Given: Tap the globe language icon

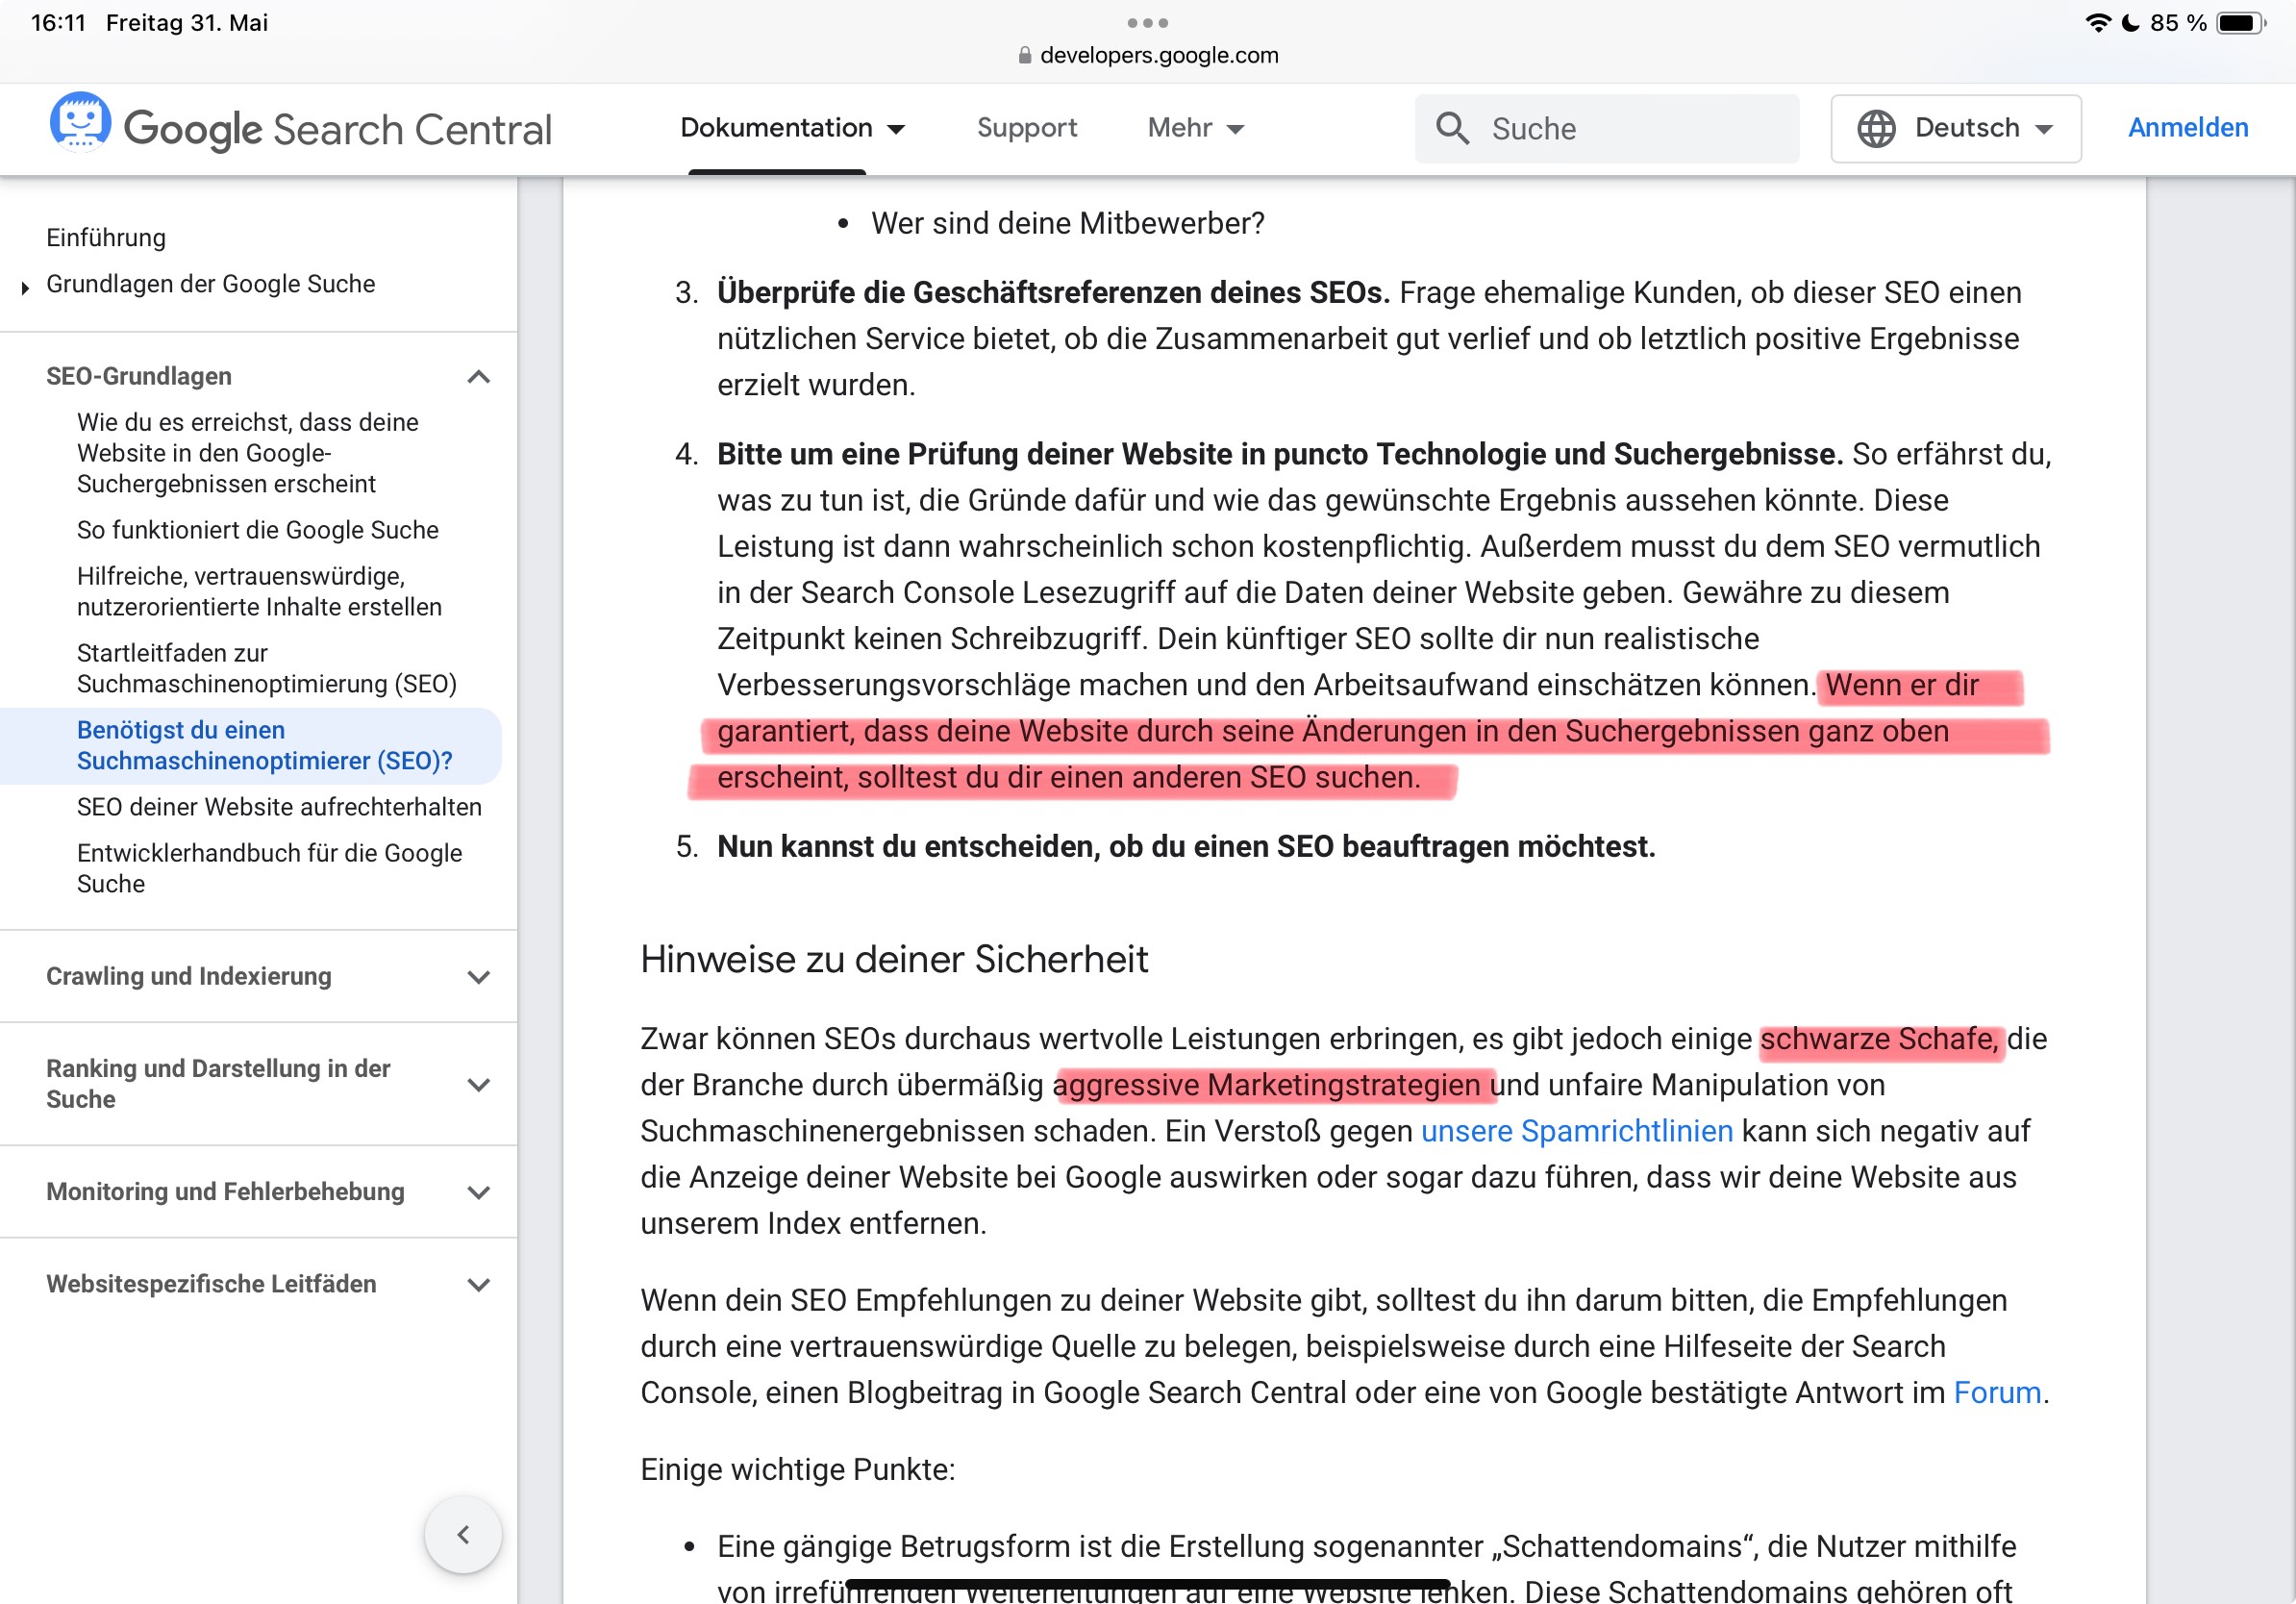Looking at the screenshot, I should 1876,128.
